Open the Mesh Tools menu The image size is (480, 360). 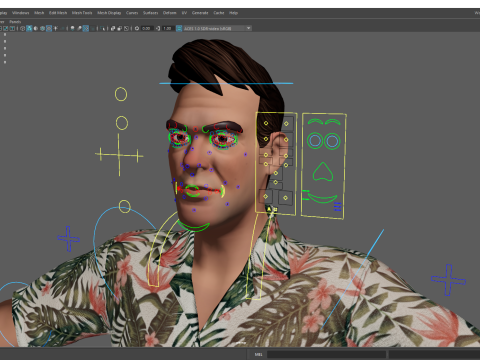pyautogui.click(x=82, y=13)
